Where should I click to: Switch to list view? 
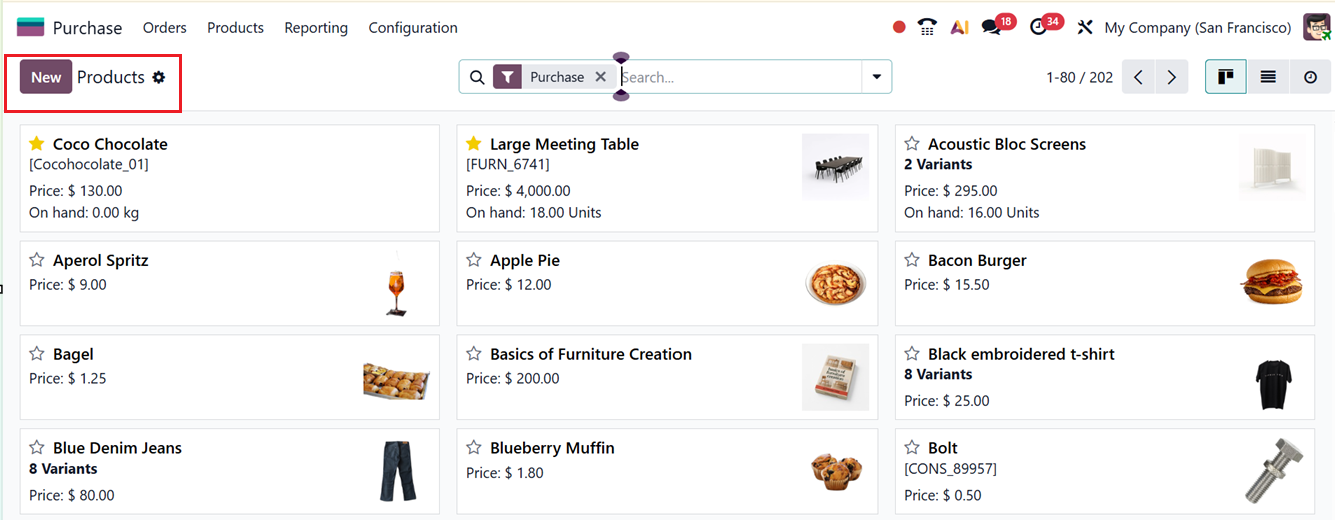1268,77
